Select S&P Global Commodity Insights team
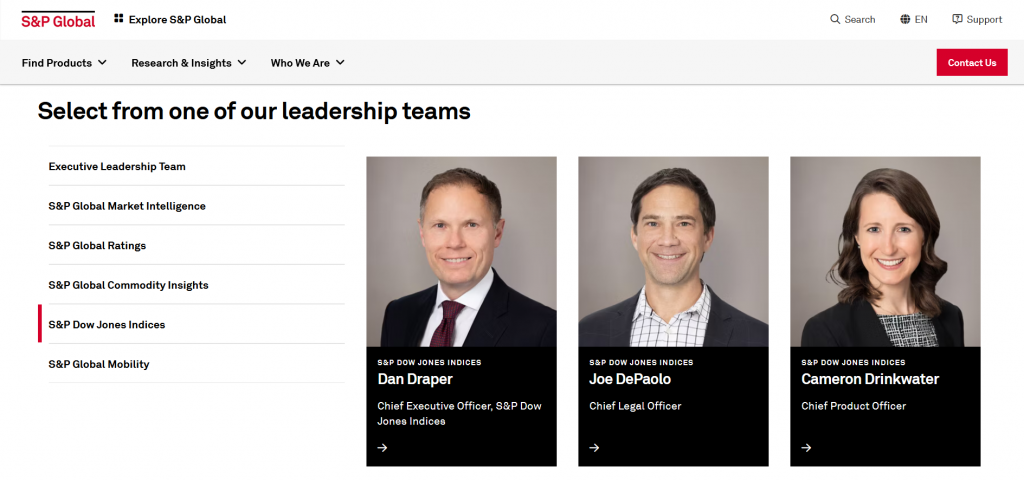This screenshot has height=480, width=1024. point(128,285)
